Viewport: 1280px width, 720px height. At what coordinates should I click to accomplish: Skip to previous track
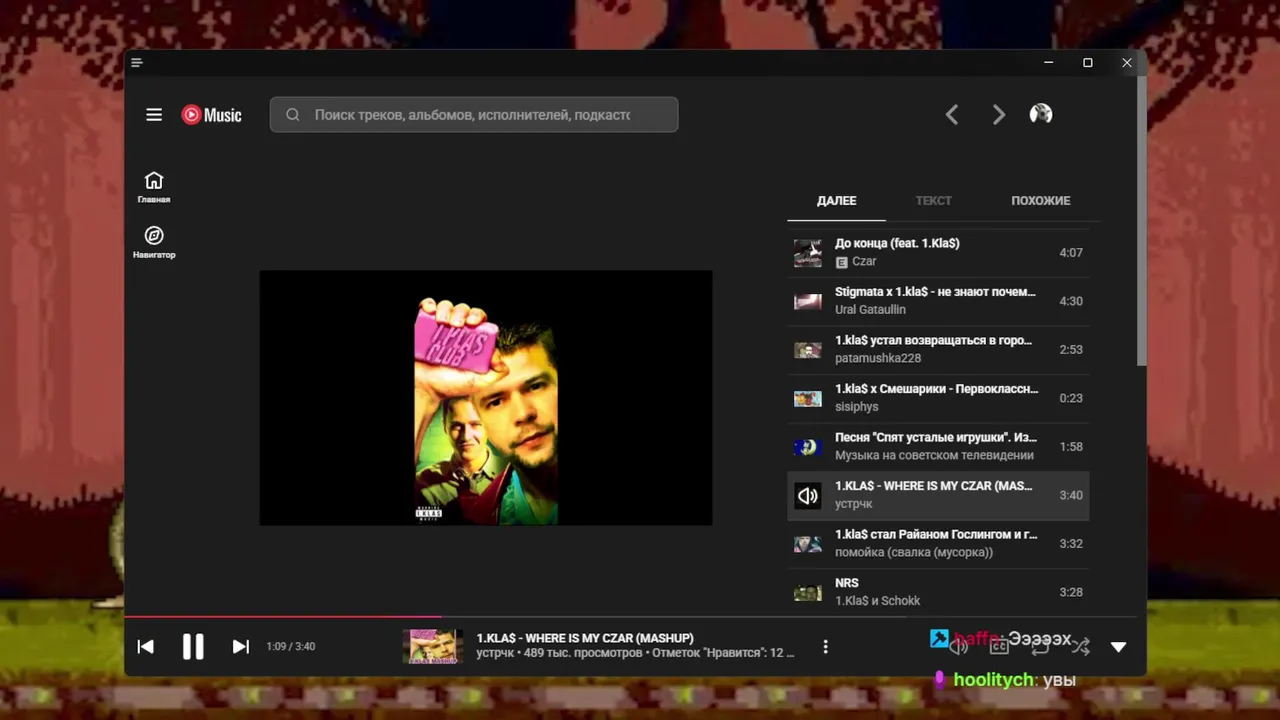pos(146,647)
